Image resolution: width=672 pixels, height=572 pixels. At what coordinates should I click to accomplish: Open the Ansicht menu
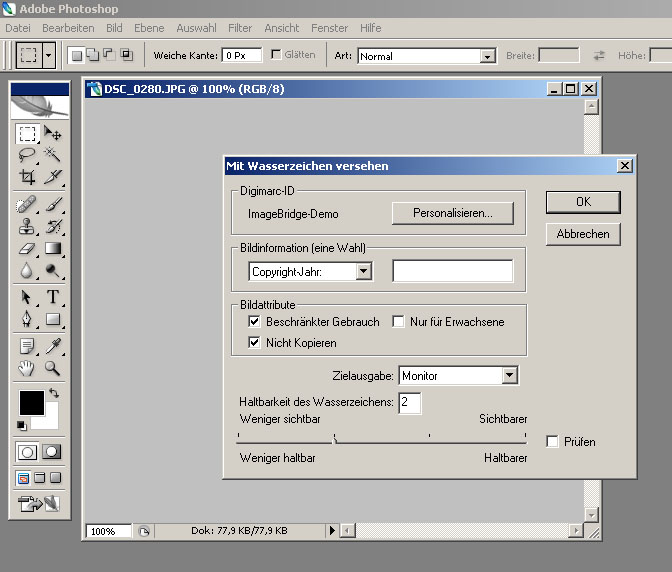pyautogui.click(x=282, y=28)
